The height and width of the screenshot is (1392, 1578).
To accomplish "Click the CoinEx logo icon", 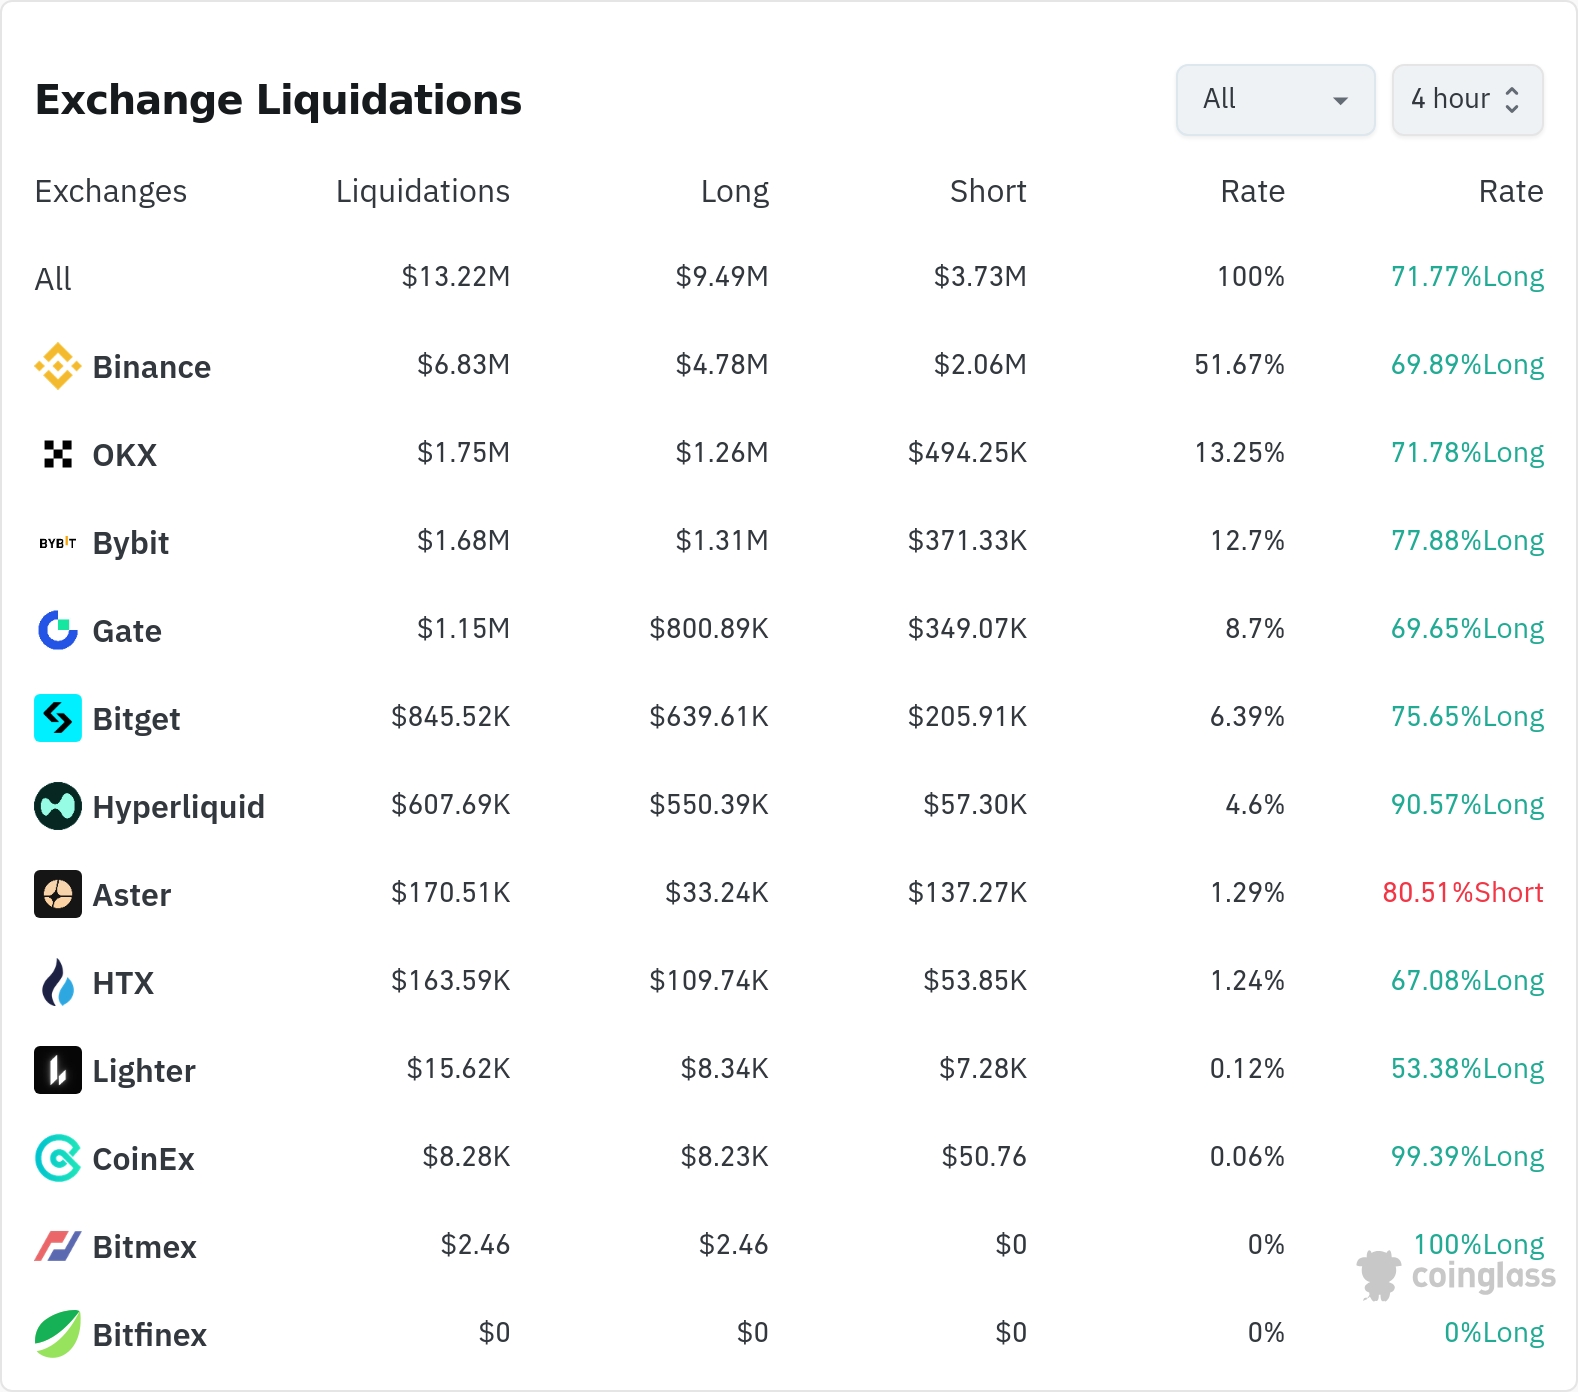I will [58, 1159].
